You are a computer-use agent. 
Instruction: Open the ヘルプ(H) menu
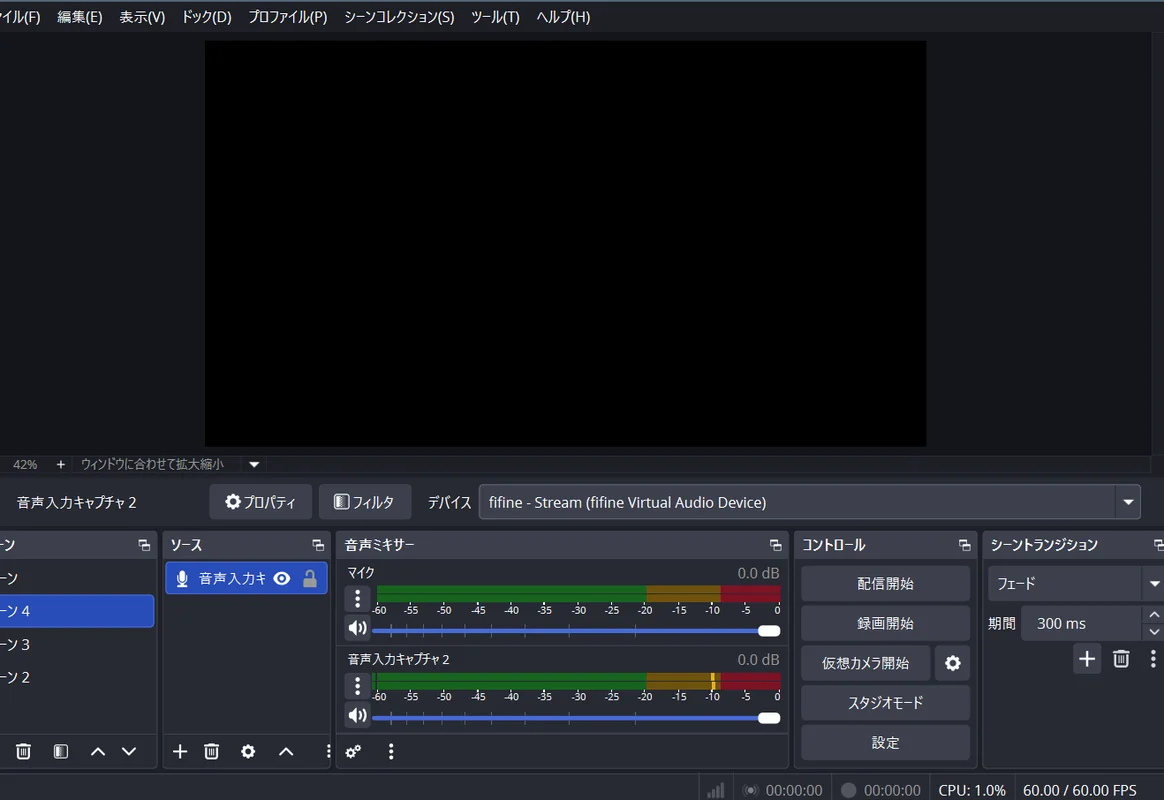pyautogui.click(x=563, y=16)
